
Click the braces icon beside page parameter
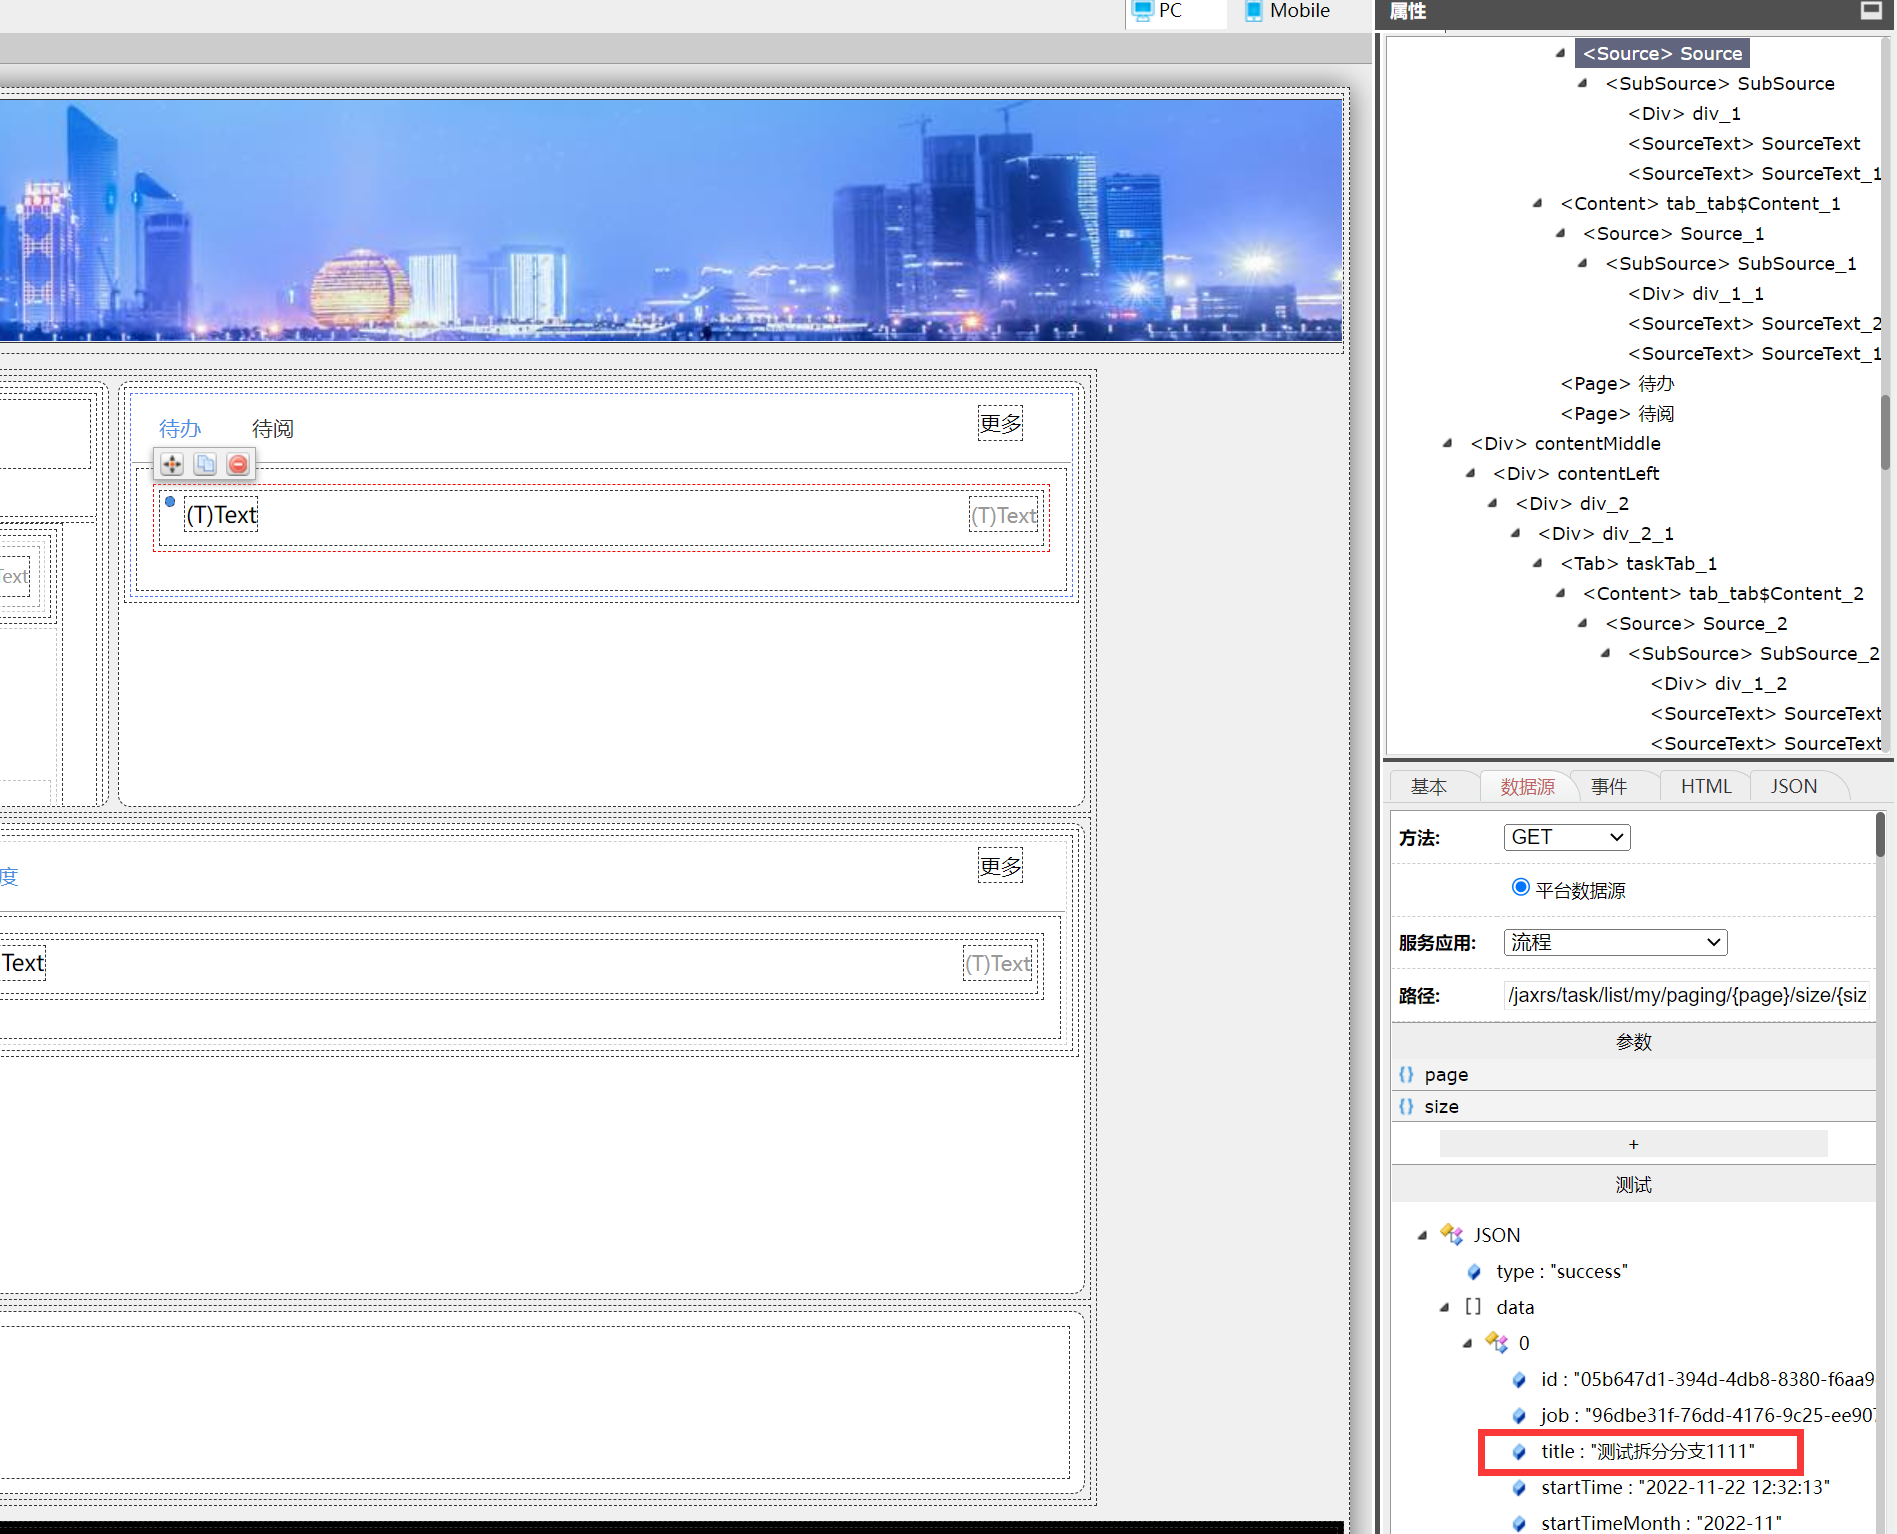pyautogui.click(x=1406, y=1075)
